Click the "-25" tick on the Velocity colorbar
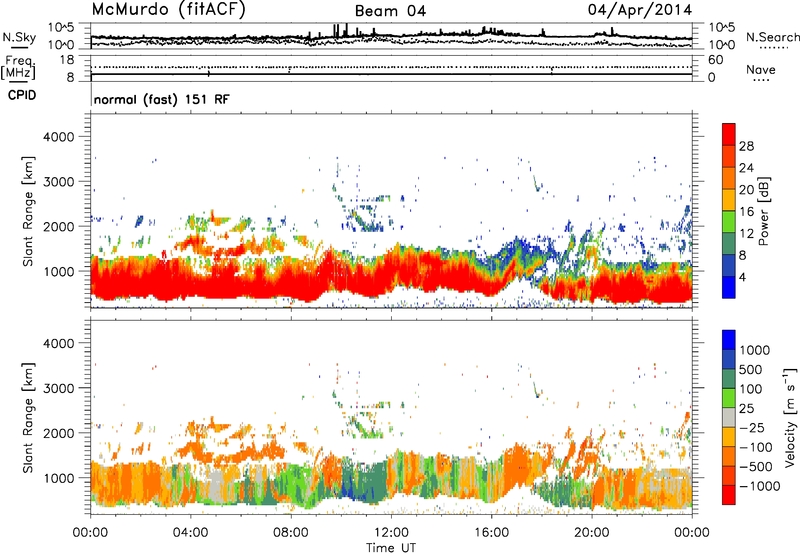Viewport: 800px width, 554px height. tap(751, 427)
